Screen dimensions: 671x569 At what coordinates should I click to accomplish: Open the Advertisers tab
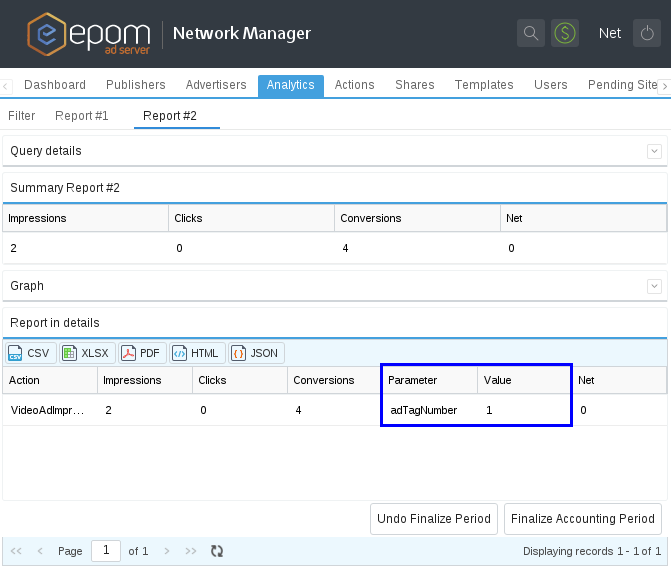216,85
